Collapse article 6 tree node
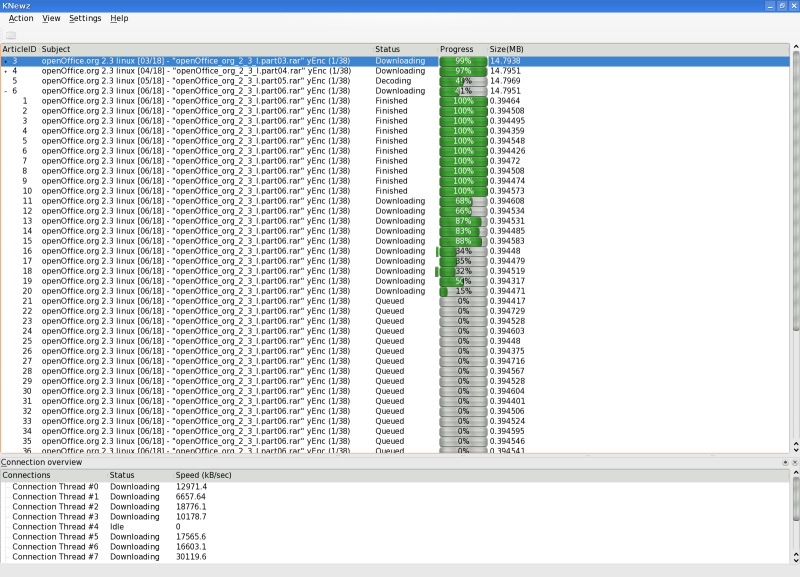Viewport: 800px width, 577px height. [6, 91]
